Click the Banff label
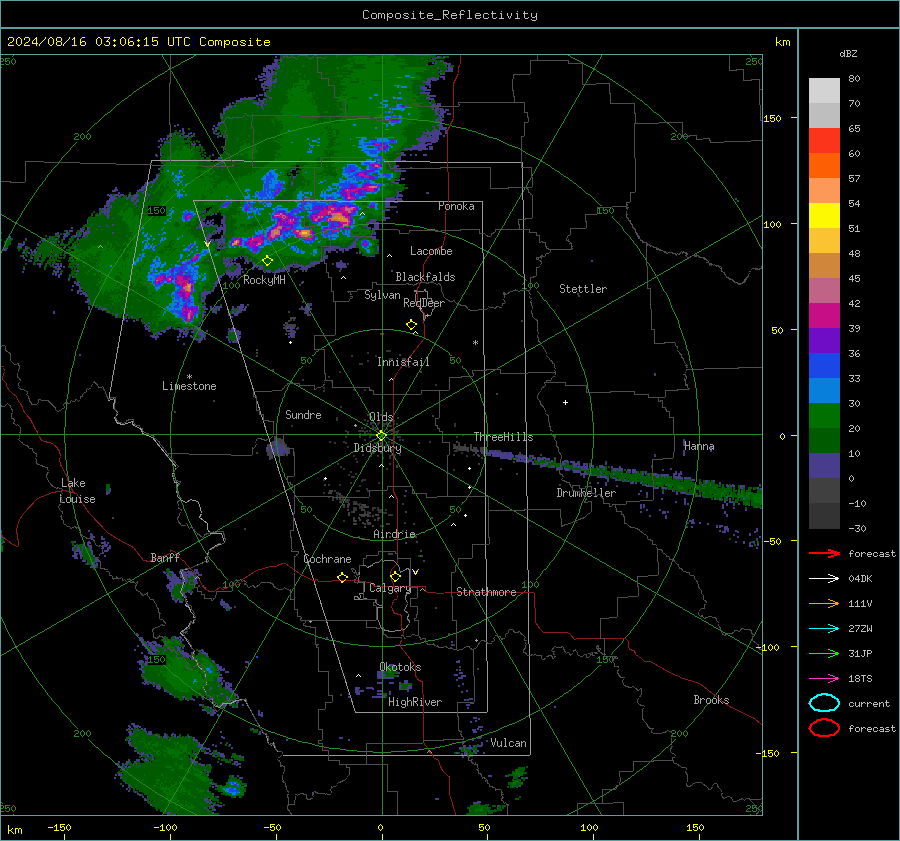The height and width of the screenshot is (841, 900). tap(165, 557)
